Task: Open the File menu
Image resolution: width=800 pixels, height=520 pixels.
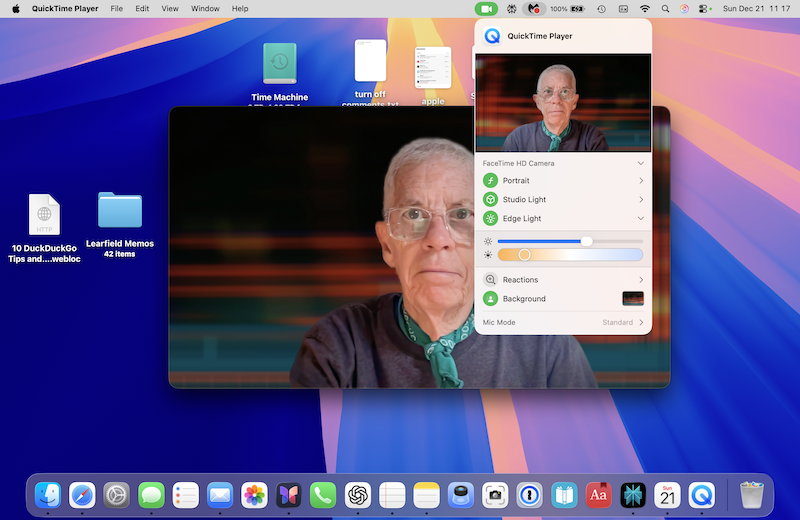Action: click(117, 8)
